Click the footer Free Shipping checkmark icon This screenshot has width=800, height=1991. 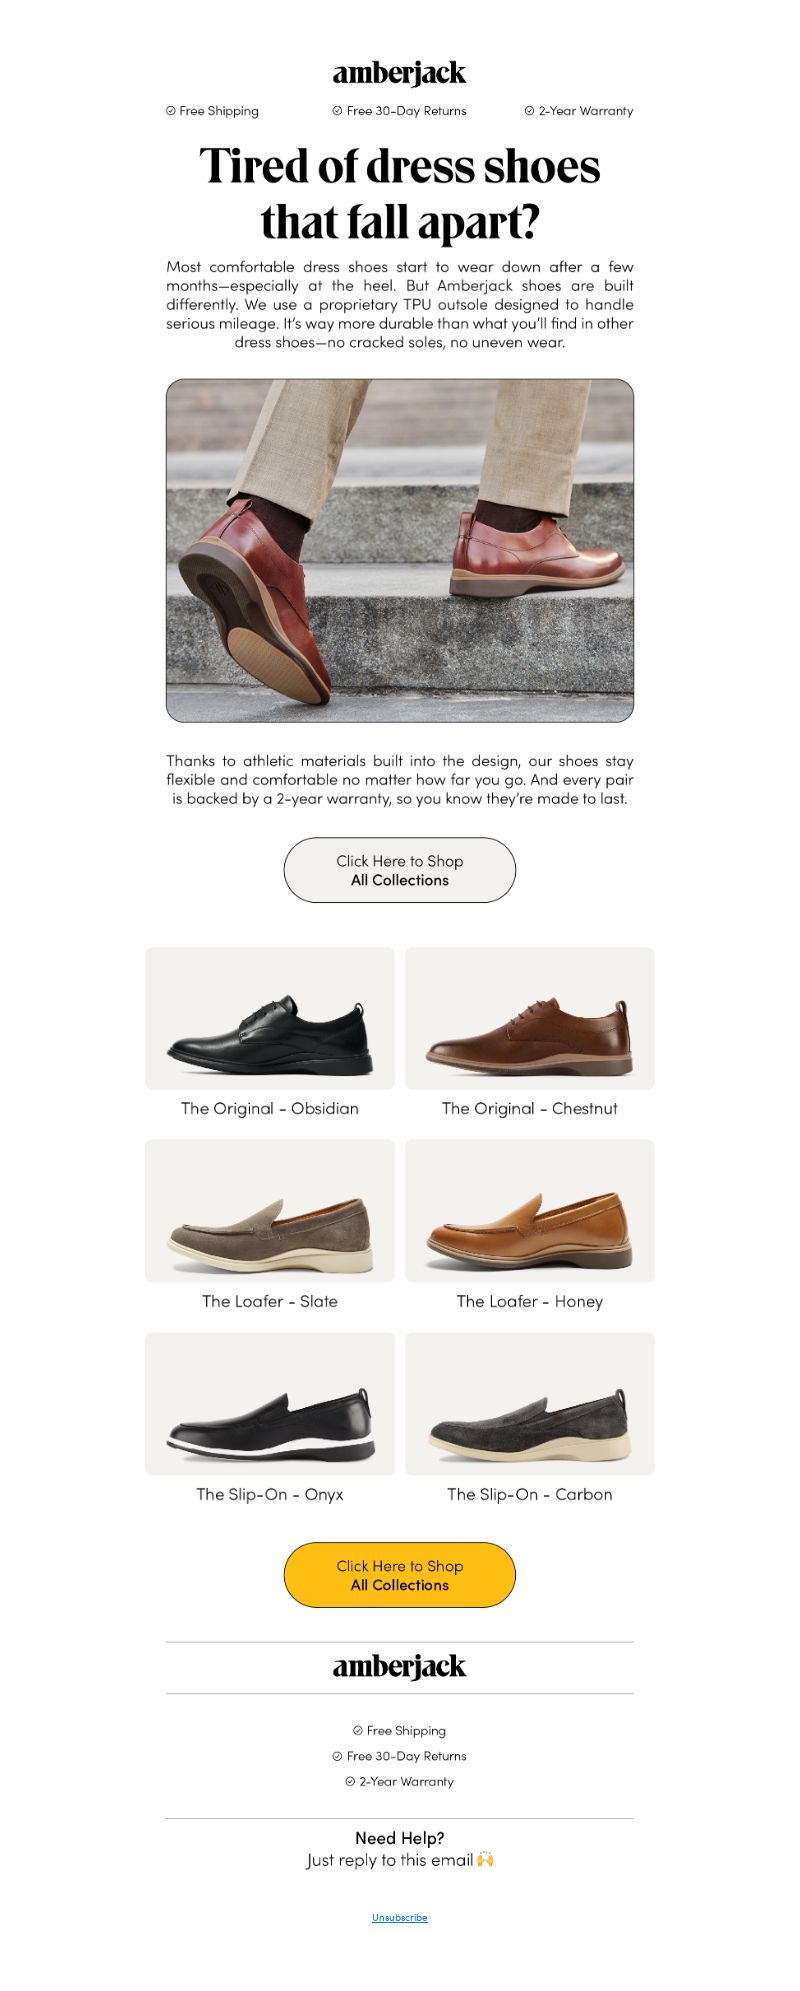357,1730
